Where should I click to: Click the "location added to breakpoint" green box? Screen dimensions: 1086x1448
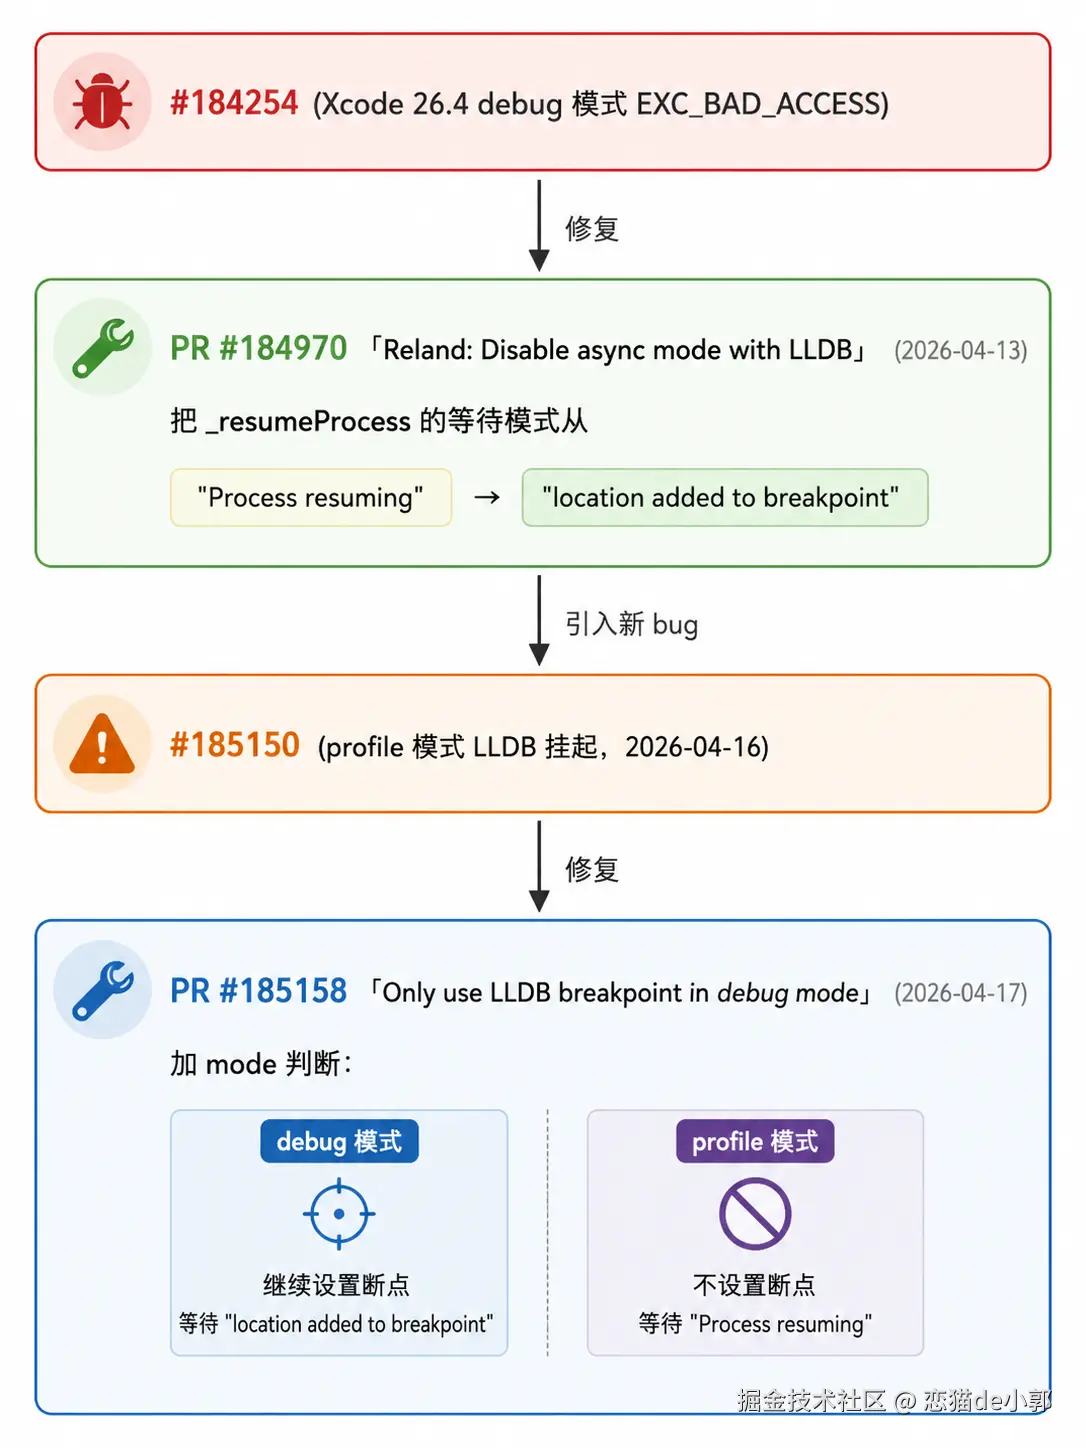pos(725,497)
